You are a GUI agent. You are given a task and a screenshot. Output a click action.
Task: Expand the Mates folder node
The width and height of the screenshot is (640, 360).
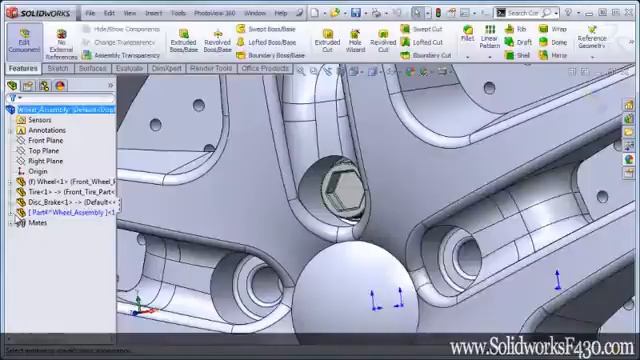coord(10,223)
